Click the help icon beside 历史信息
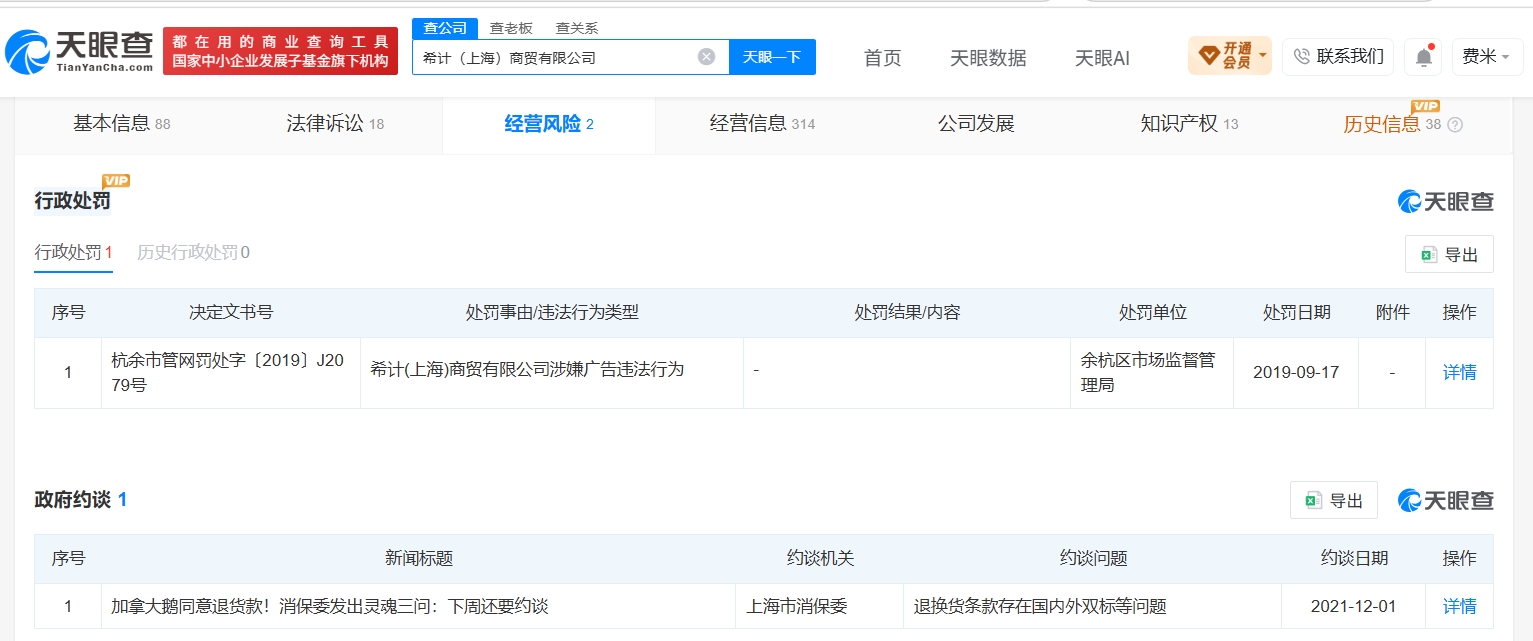The image size is (1533, 641). pyautogui.click(x=1455, y=125)
